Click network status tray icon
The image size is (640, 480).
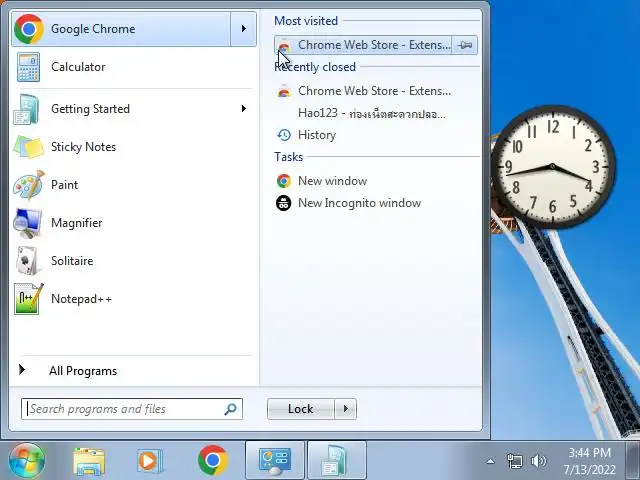pyautogui.click(x=515, y=462)
